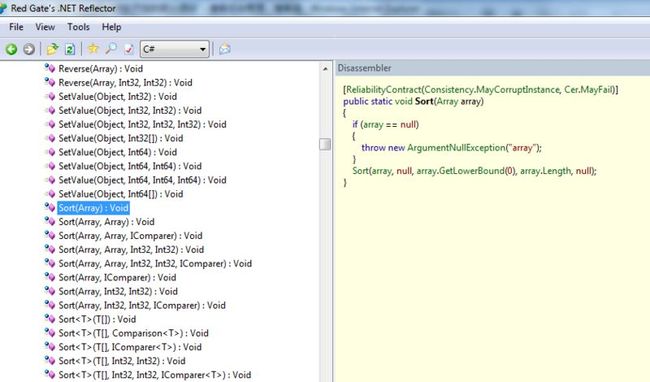Click method icon beside SetValue(Object, Int32) : Void
The image size is (650, 382).
50,97
